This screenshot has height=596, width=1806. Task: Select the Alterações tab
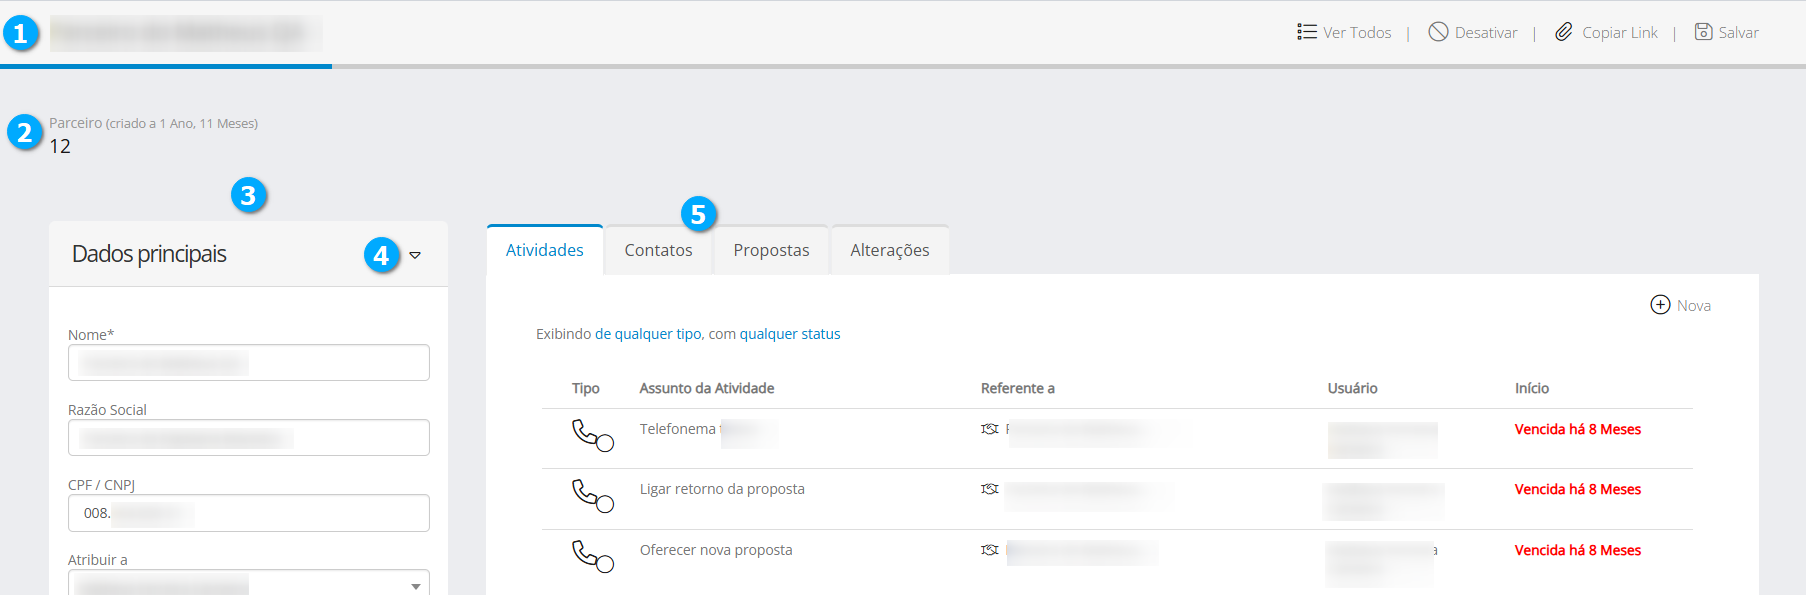(889, 250)
